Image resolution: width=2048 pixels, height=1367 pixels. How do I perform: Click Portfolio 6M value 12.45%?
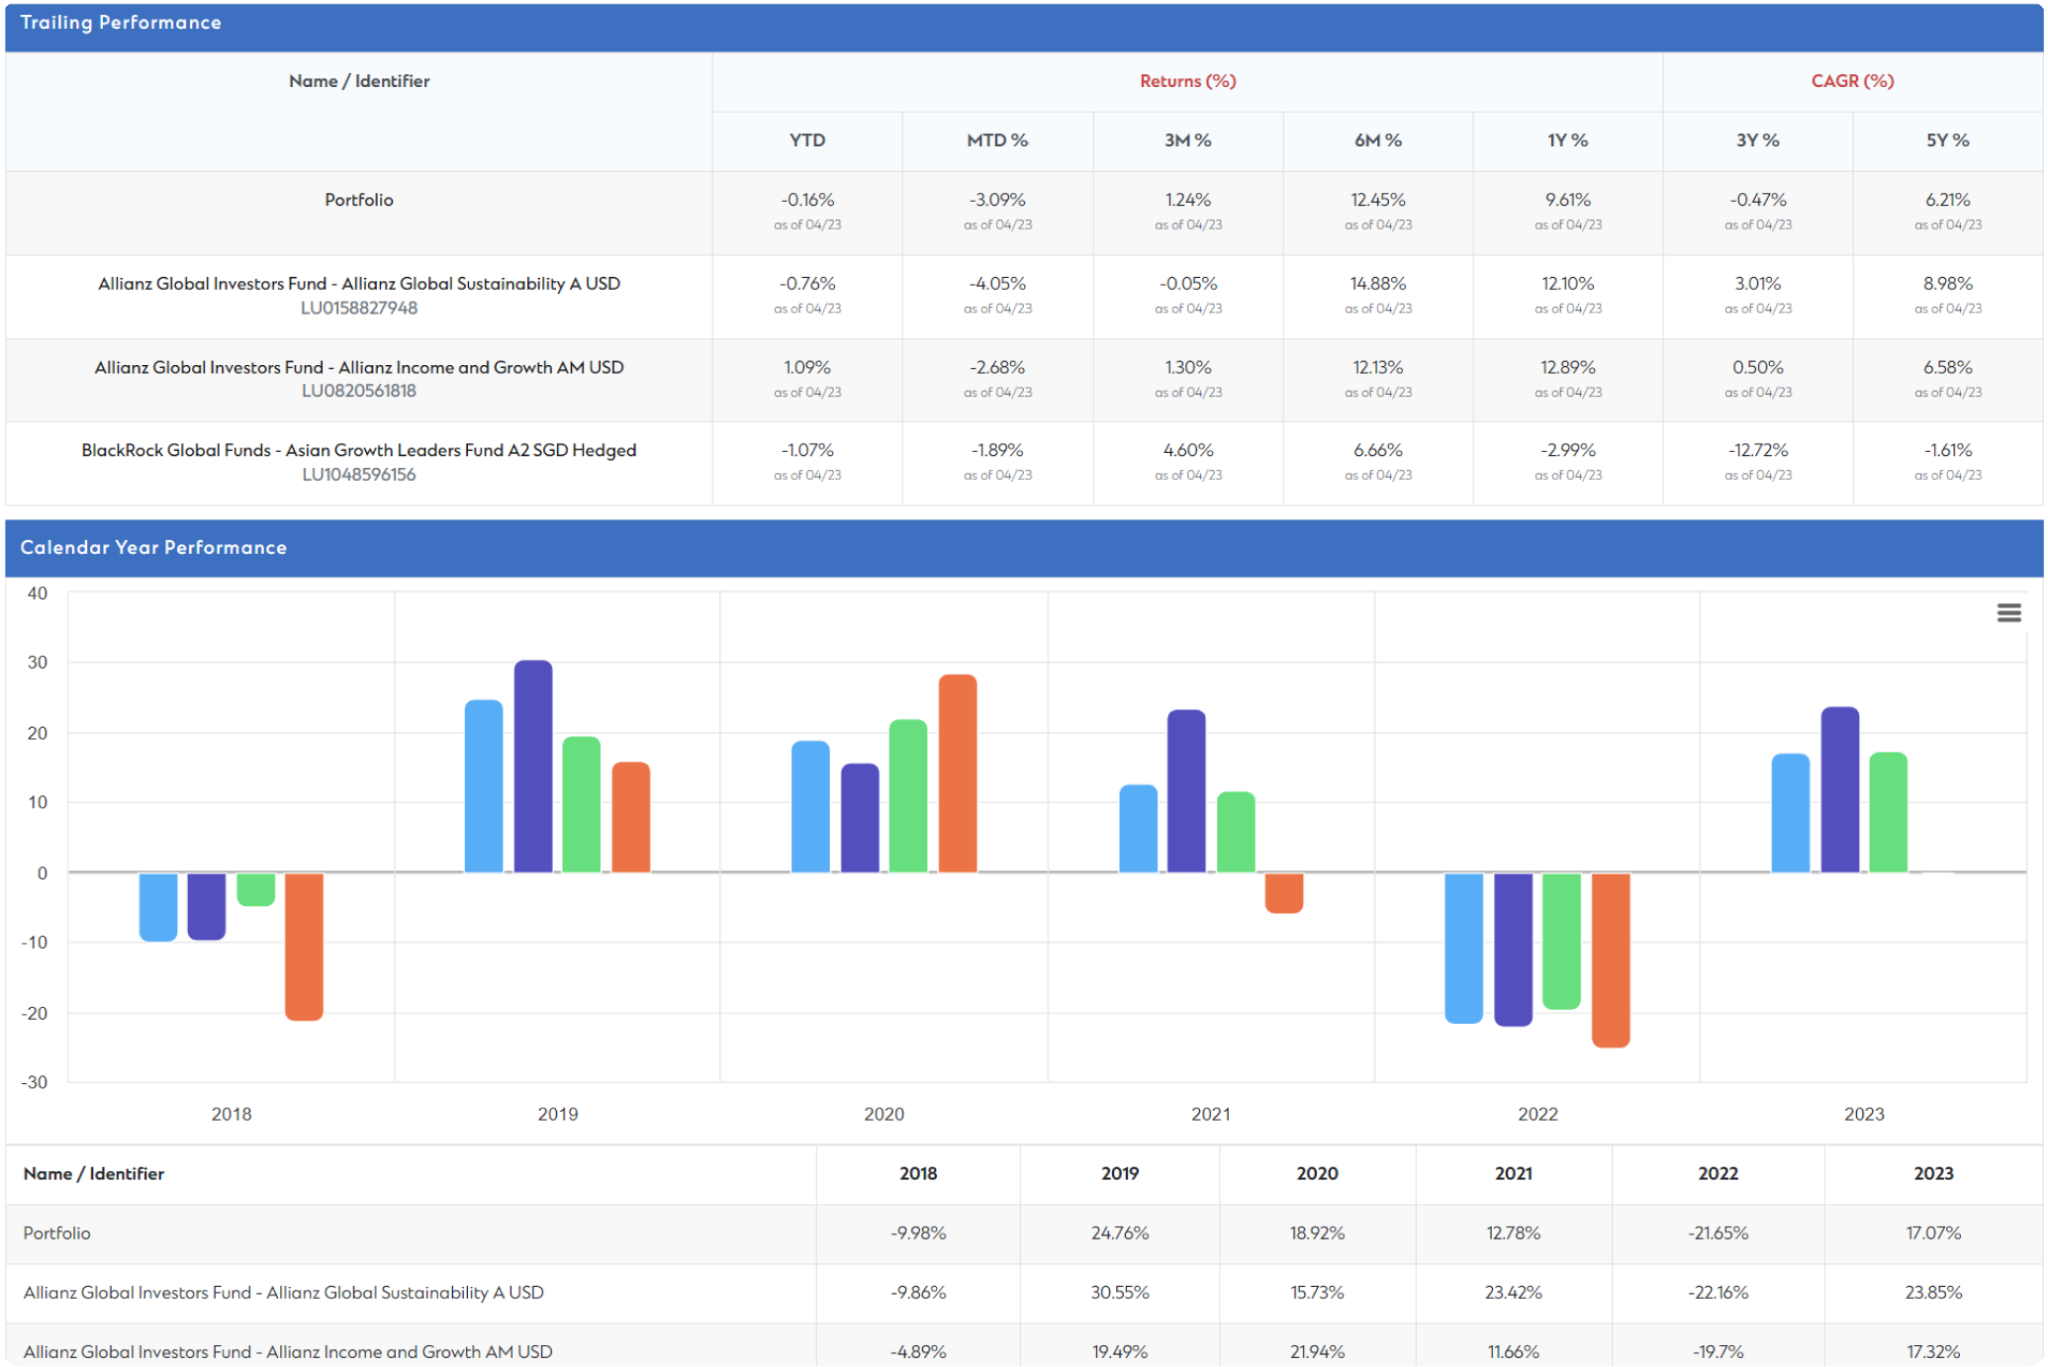[1378, 200]
